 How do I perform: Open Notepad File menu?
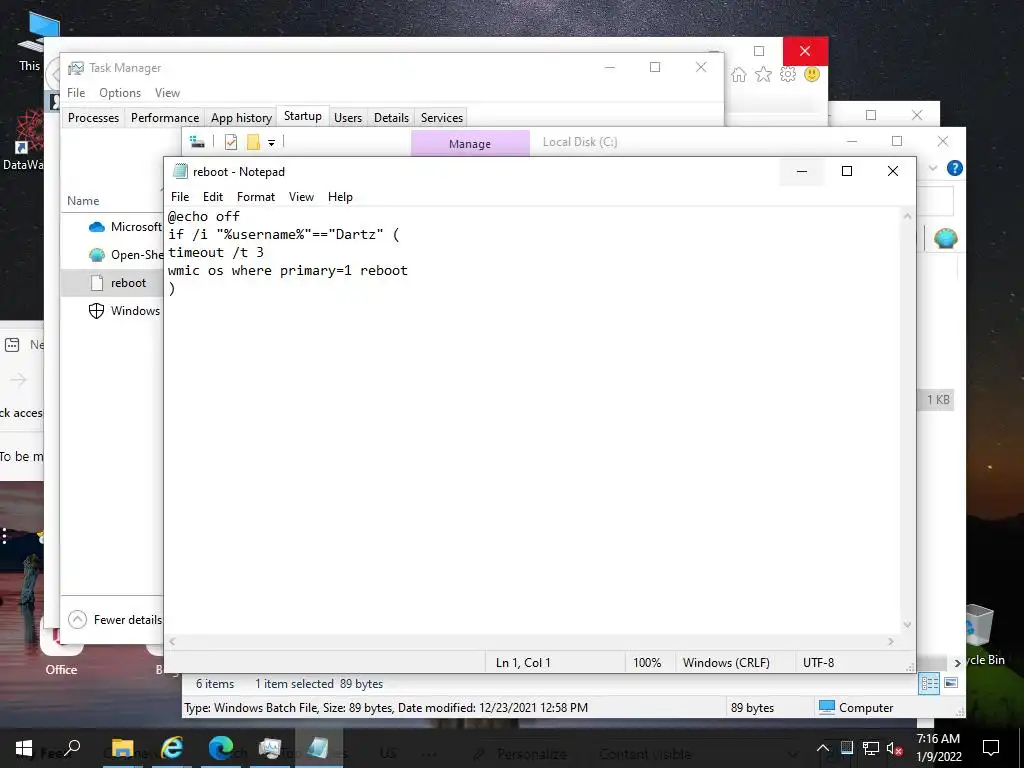coord(180,197)
